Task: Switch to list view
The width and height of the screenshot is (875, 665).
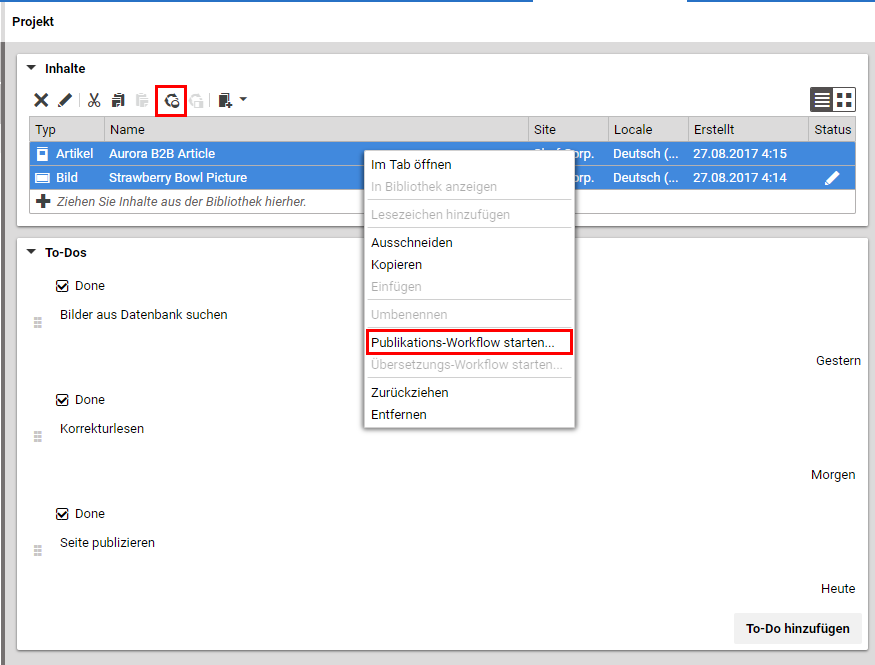Action: pyautogui.click(x=822, y=100)
